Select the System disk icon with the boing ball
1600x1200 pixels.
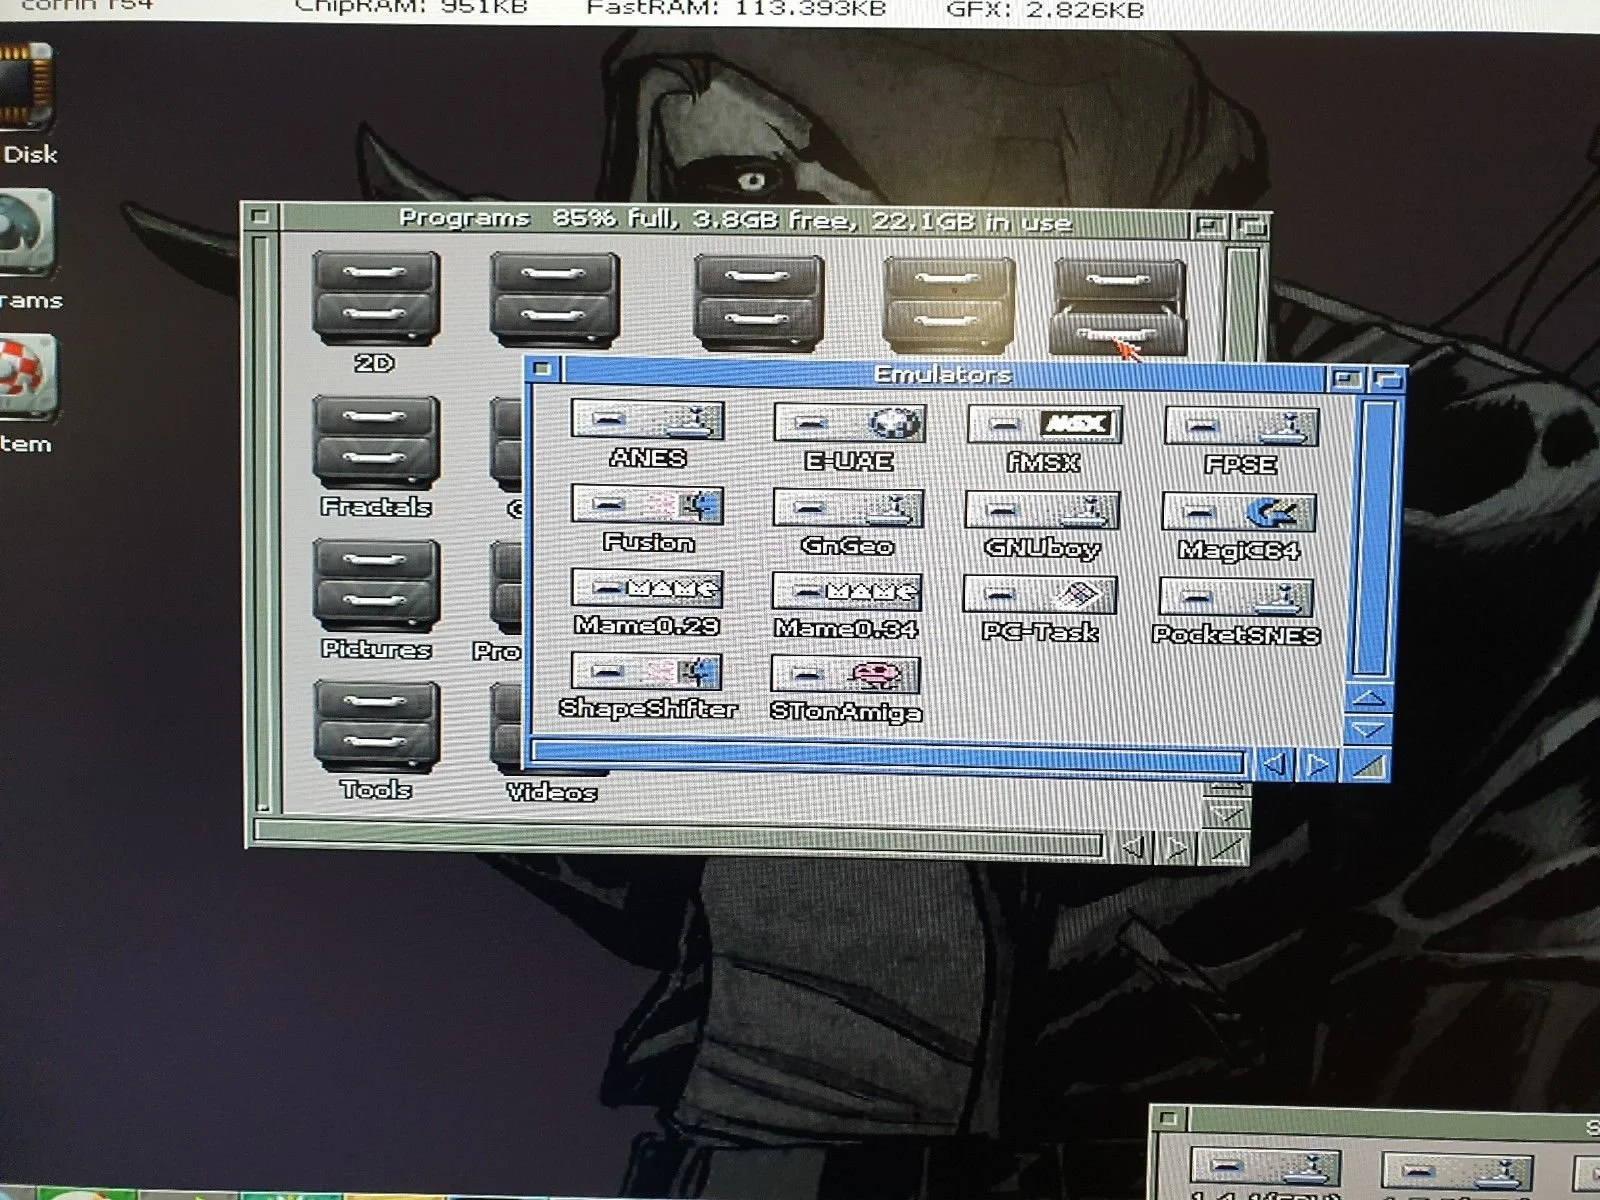point(27,376)
